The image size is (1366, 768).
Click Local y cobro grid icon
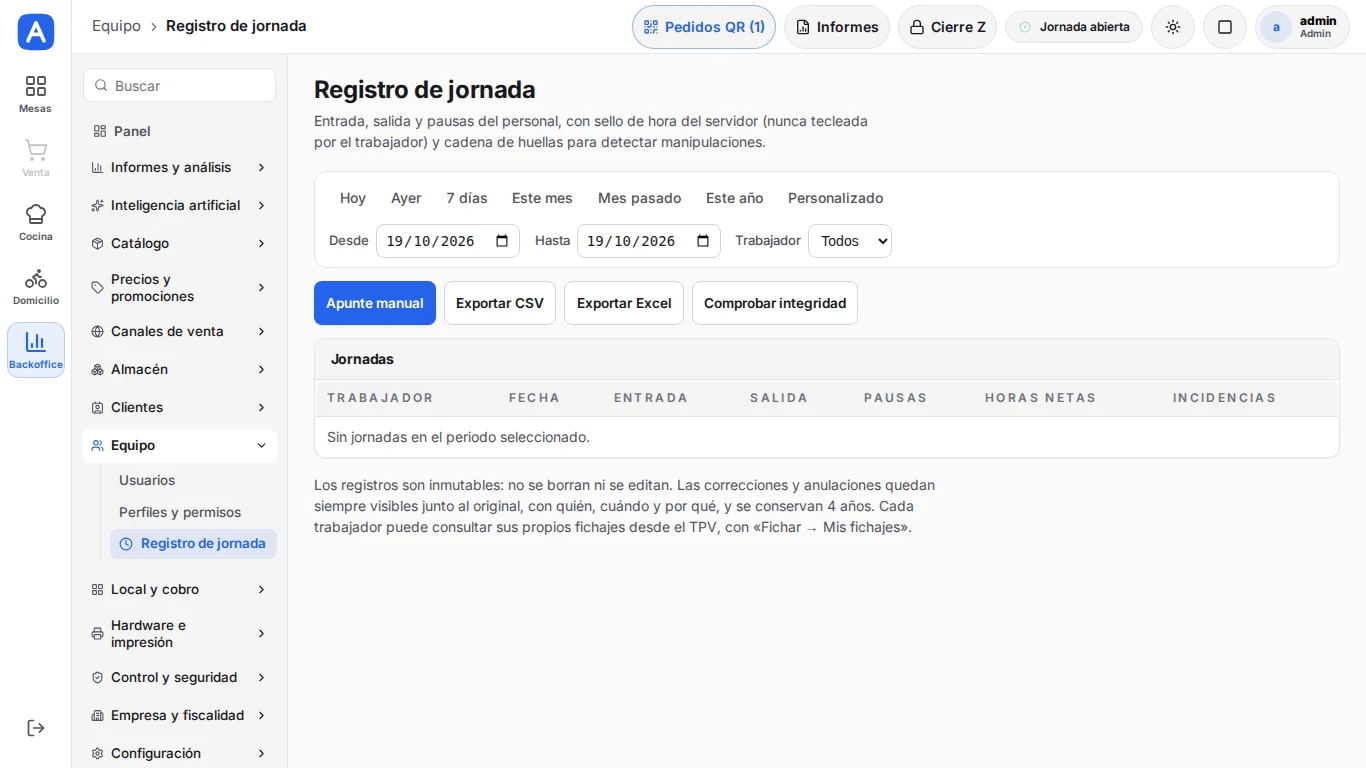(x=97, y=589)
